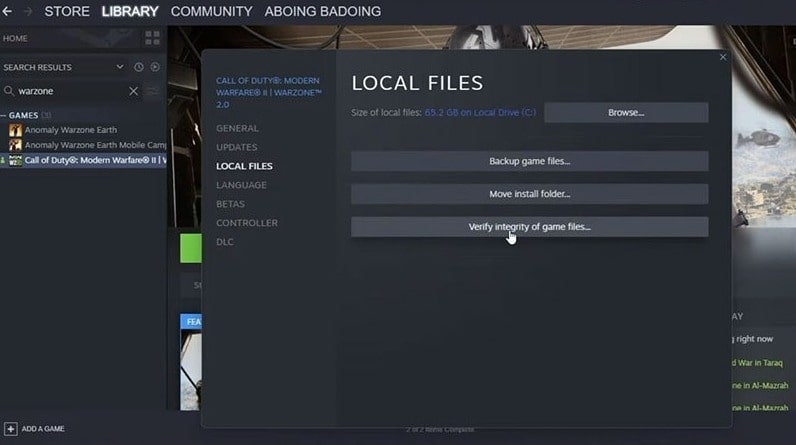Click Anomaly Warzone Earth Mobile icon
This screenshot has height=445, width=796.
(x=15, y=145)
